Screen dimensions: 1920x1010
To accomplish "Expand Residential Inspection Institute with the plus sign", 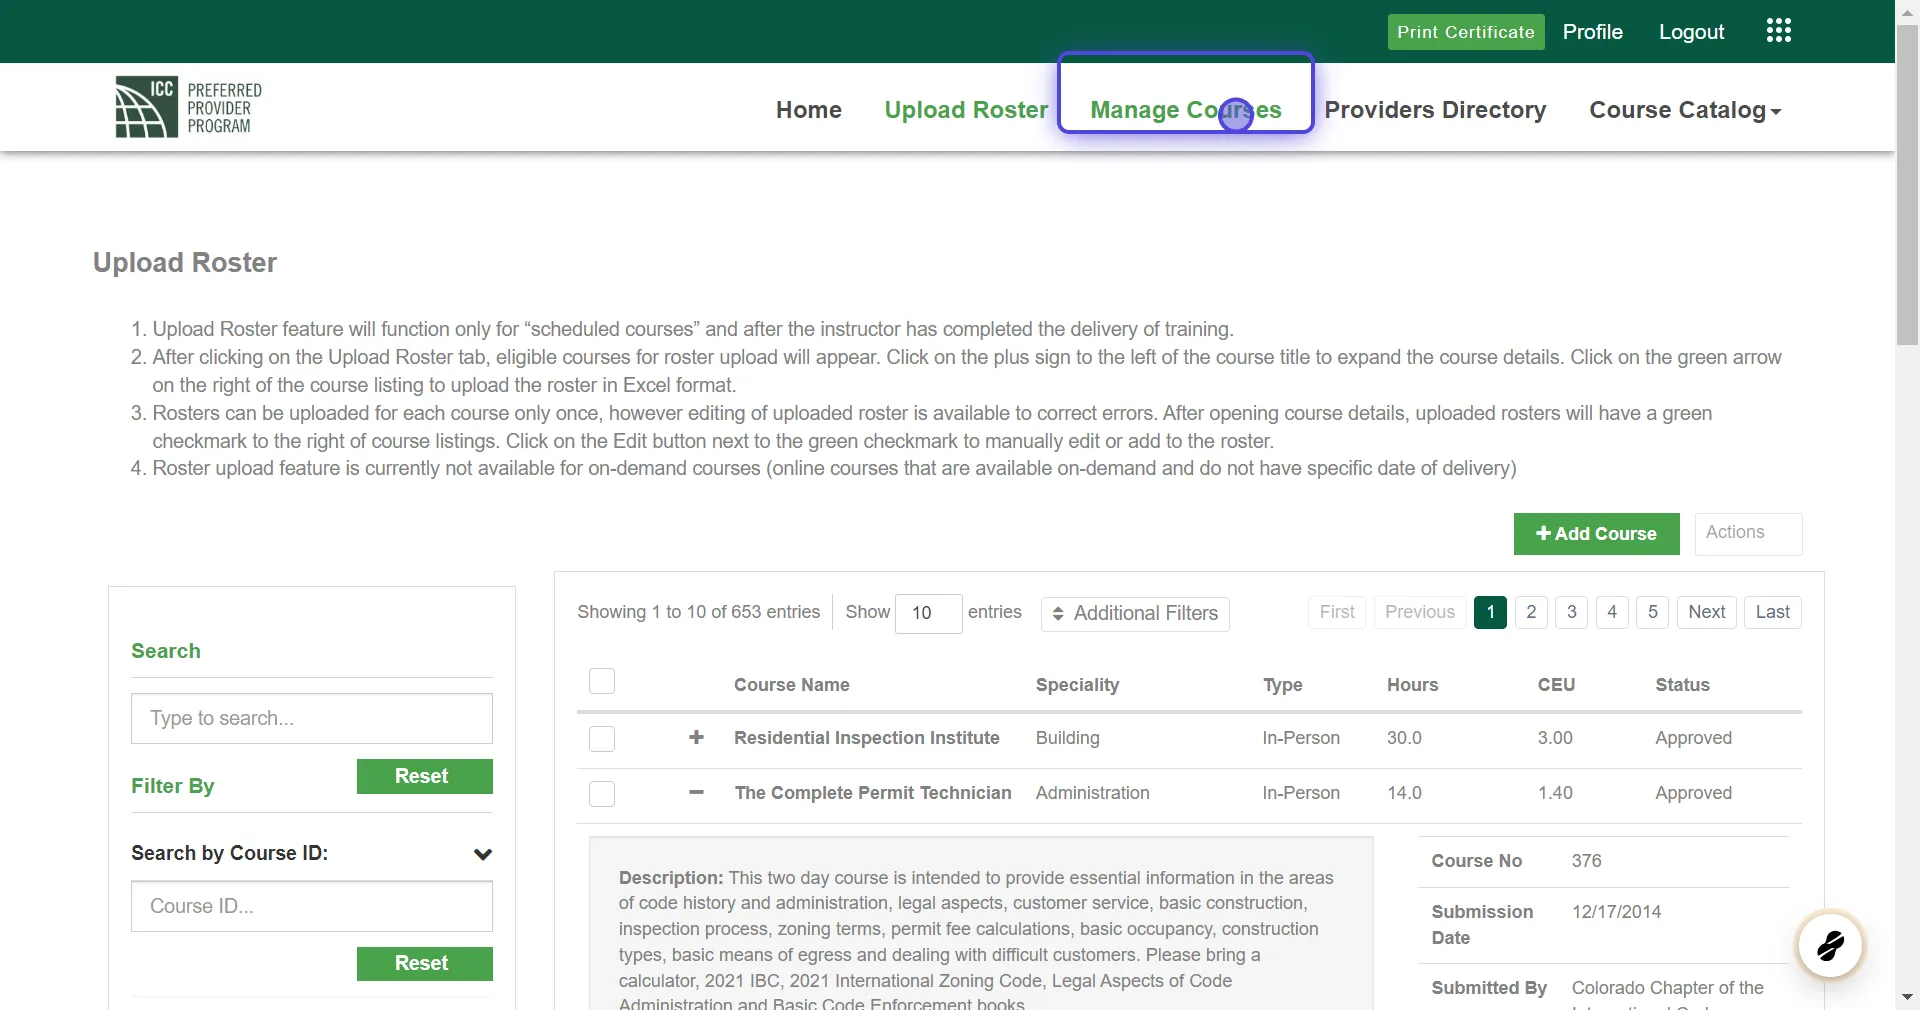I will pyautogui.click(x=696, y=738).
